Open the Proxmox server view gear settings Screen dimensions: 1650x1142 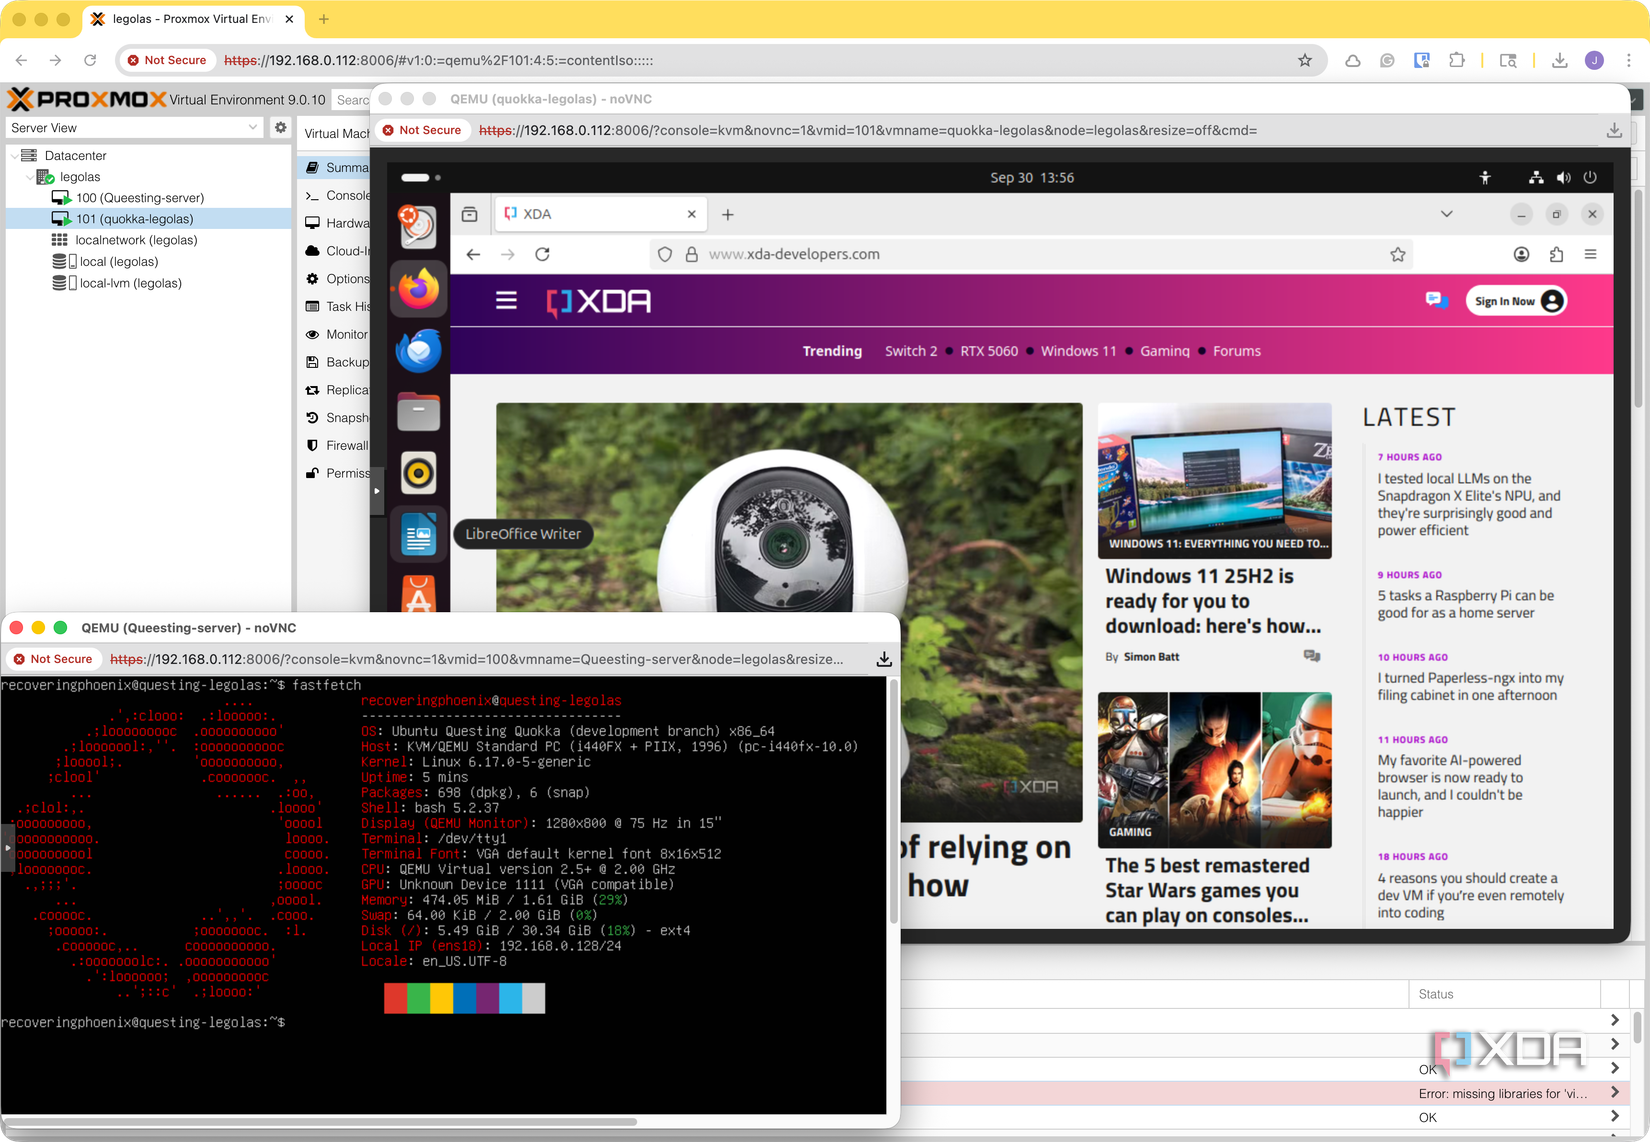click(281, 128)
